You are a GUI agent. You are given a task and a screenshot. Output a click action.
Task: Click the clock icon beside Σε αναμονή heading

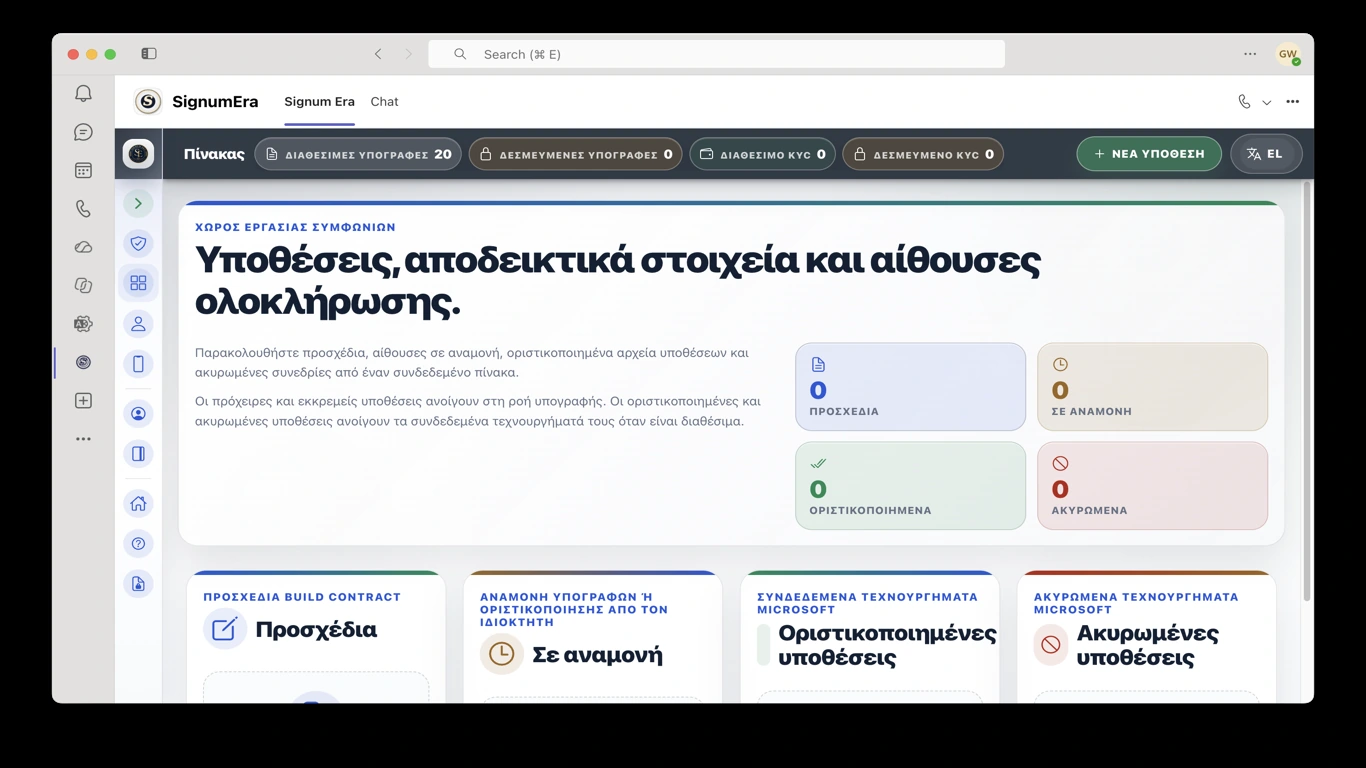pos(502,654)
